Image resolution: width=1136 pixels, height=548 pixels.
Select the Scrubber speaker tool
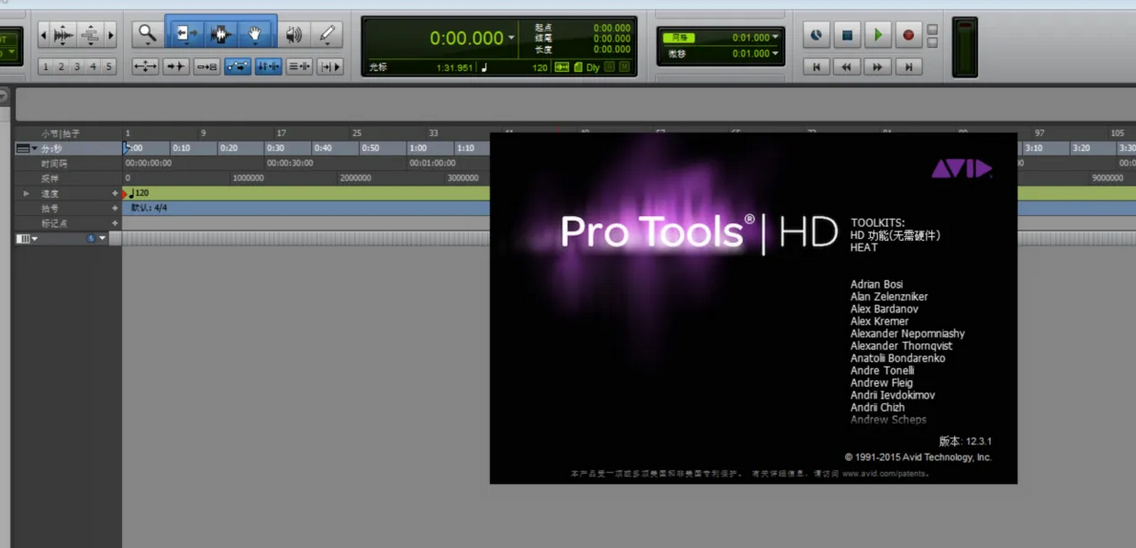(293, 33)
